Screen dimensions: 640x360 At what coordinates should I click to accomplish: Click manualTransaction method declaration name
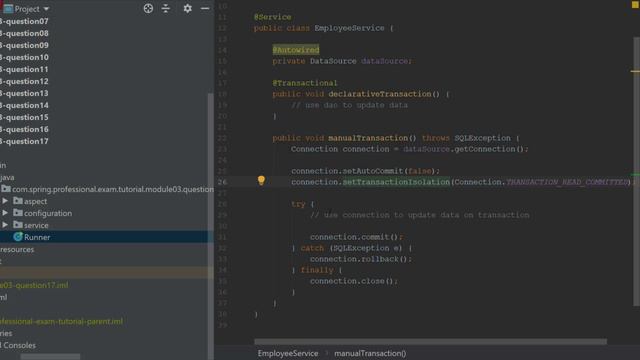click(367, 138)
